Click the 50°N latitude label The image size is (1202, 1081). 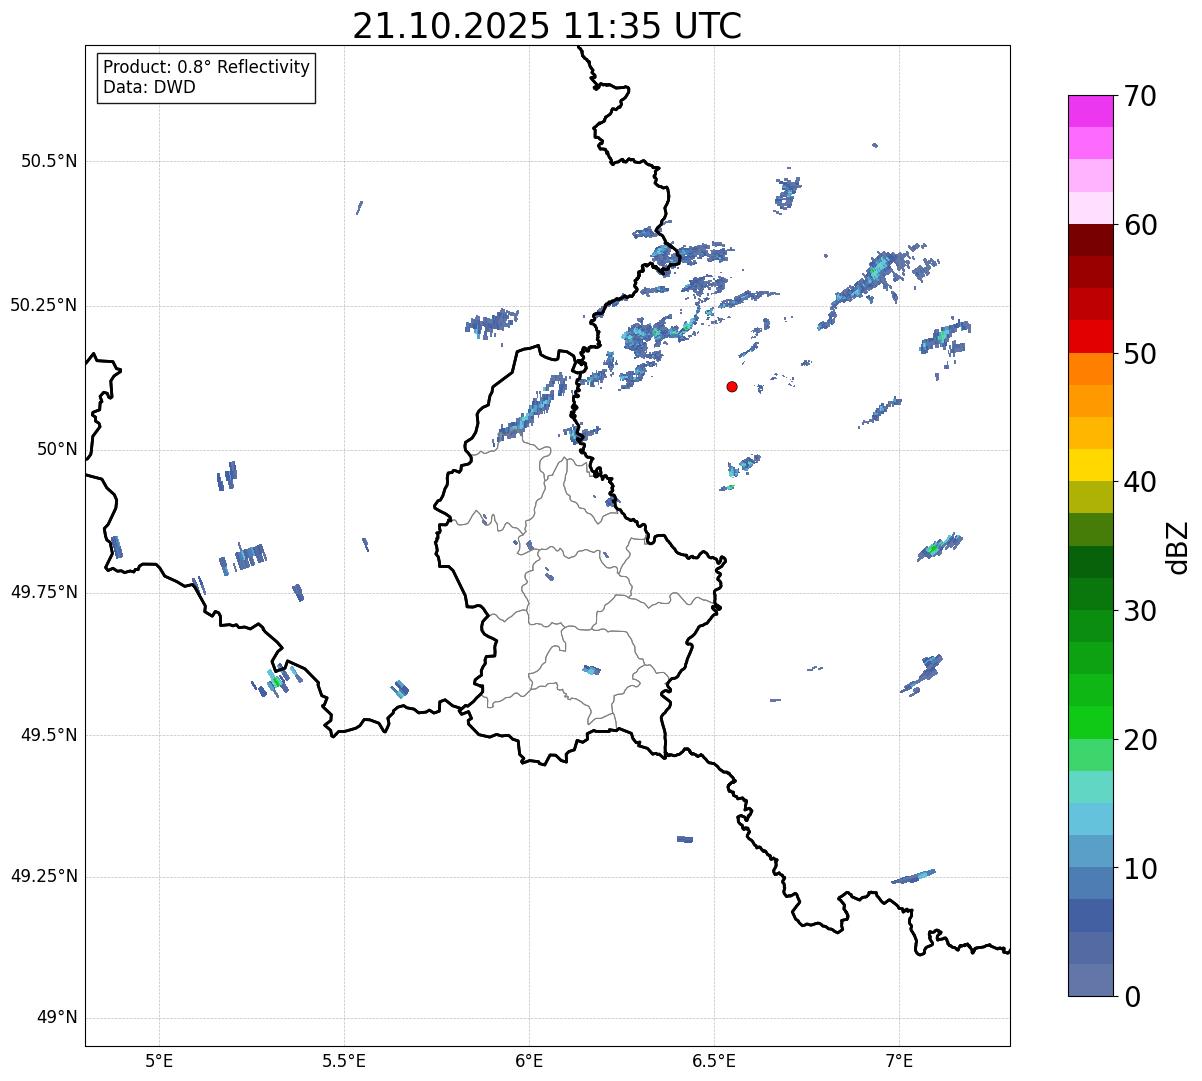pos(57,449)
